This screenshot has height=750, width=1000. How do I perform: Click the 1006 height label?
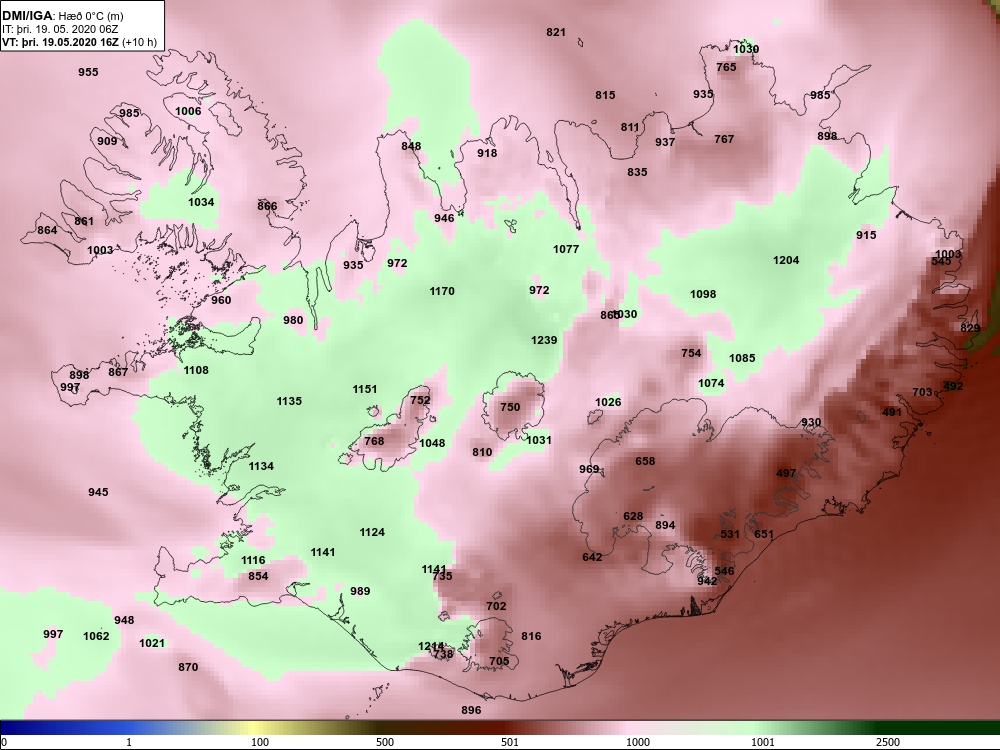(188, 111)
